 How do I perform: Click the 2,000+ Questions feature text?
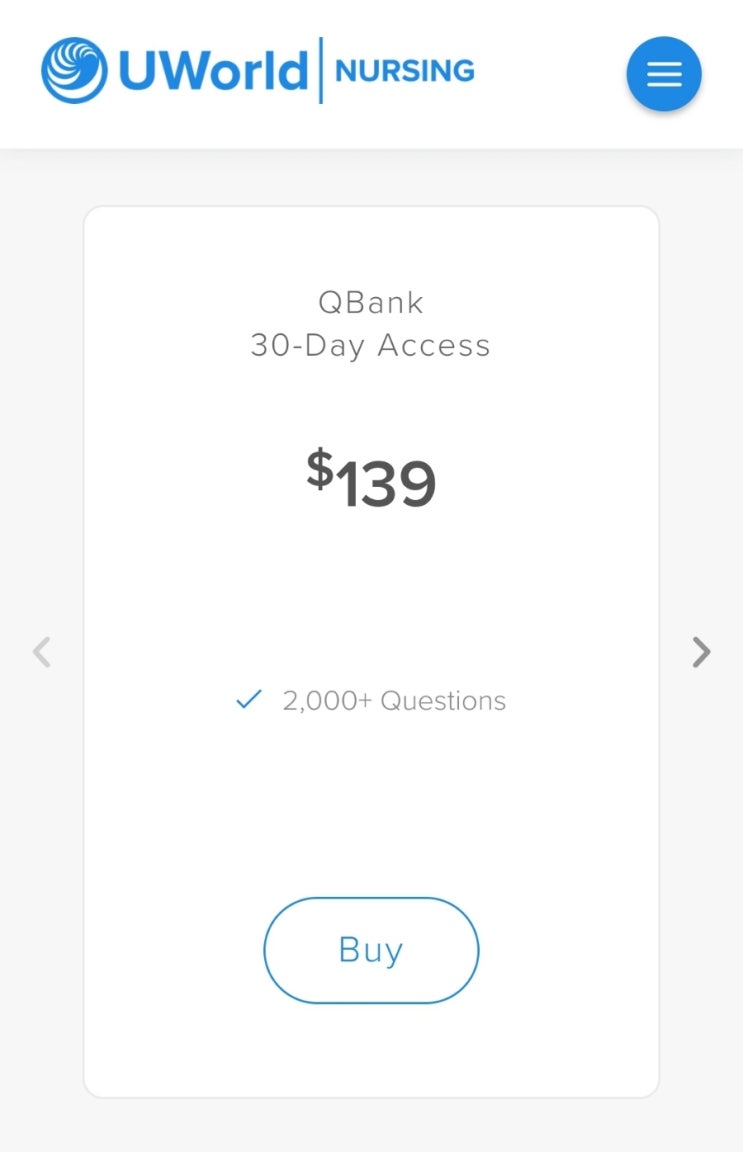[x=394, y=701]
